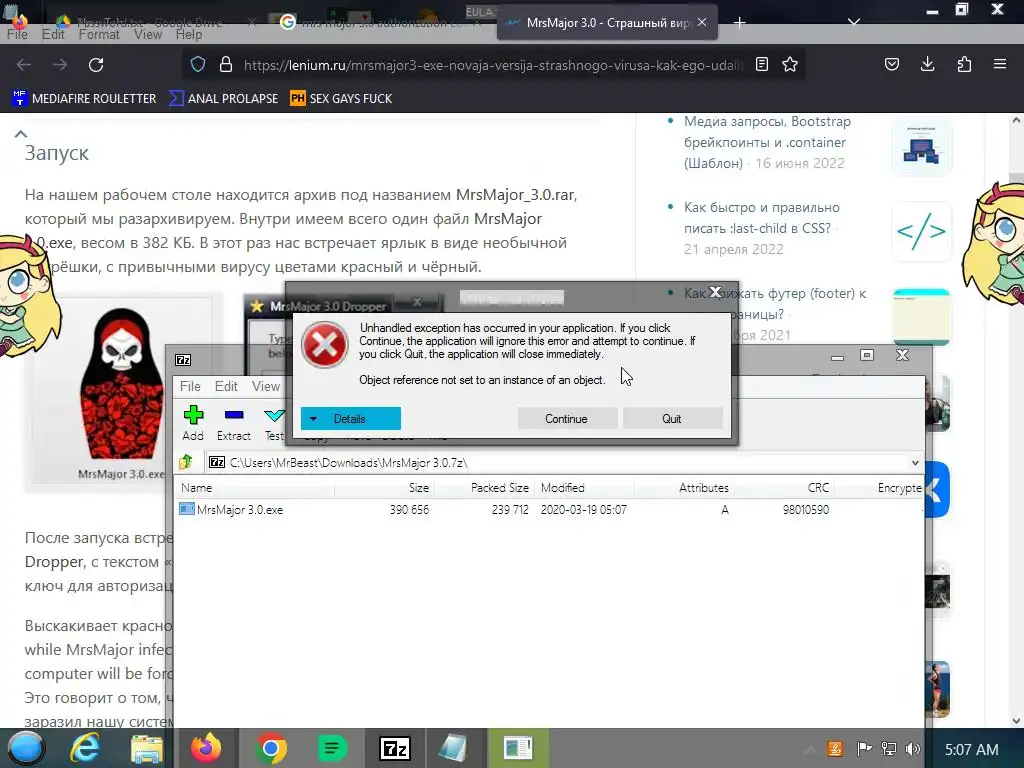Click the code brackets article thumbnail

pyautogui.click(x=921, y=231)
